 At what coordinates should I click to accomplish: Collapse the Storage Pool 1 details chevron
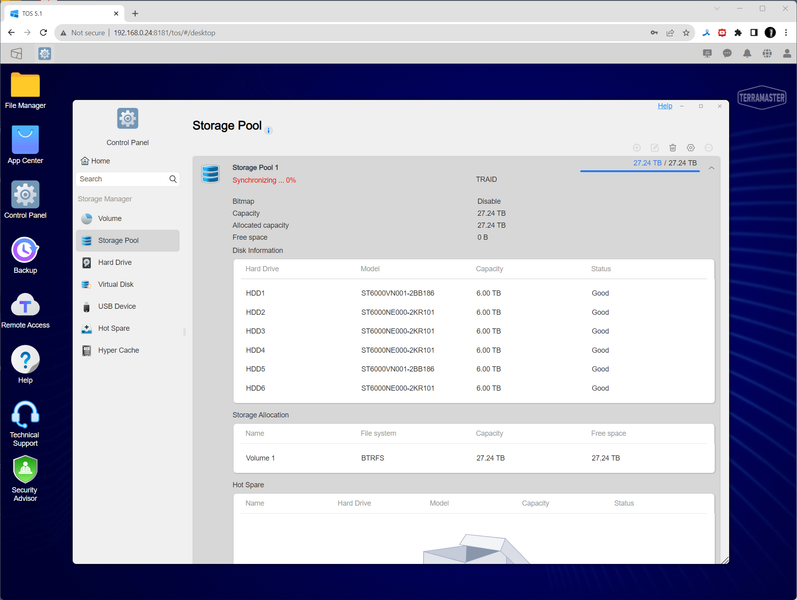[x=712, y=168]
